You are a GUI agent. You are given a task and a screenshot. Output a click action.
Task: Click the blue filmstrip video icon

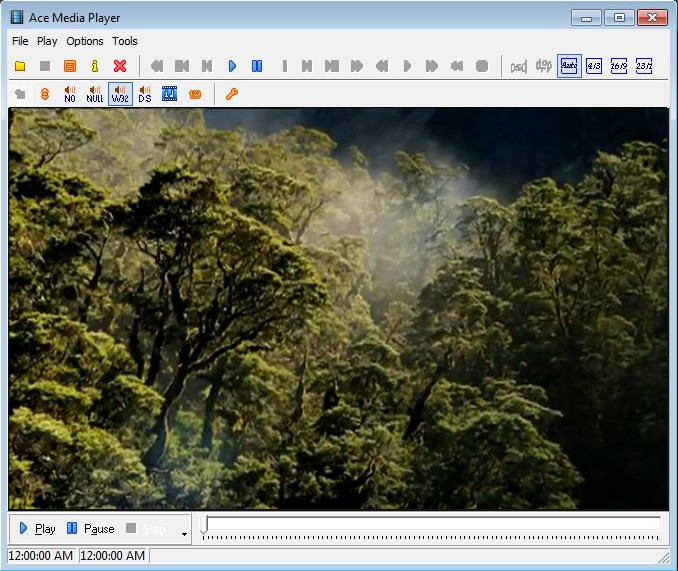tap(169, 94)
